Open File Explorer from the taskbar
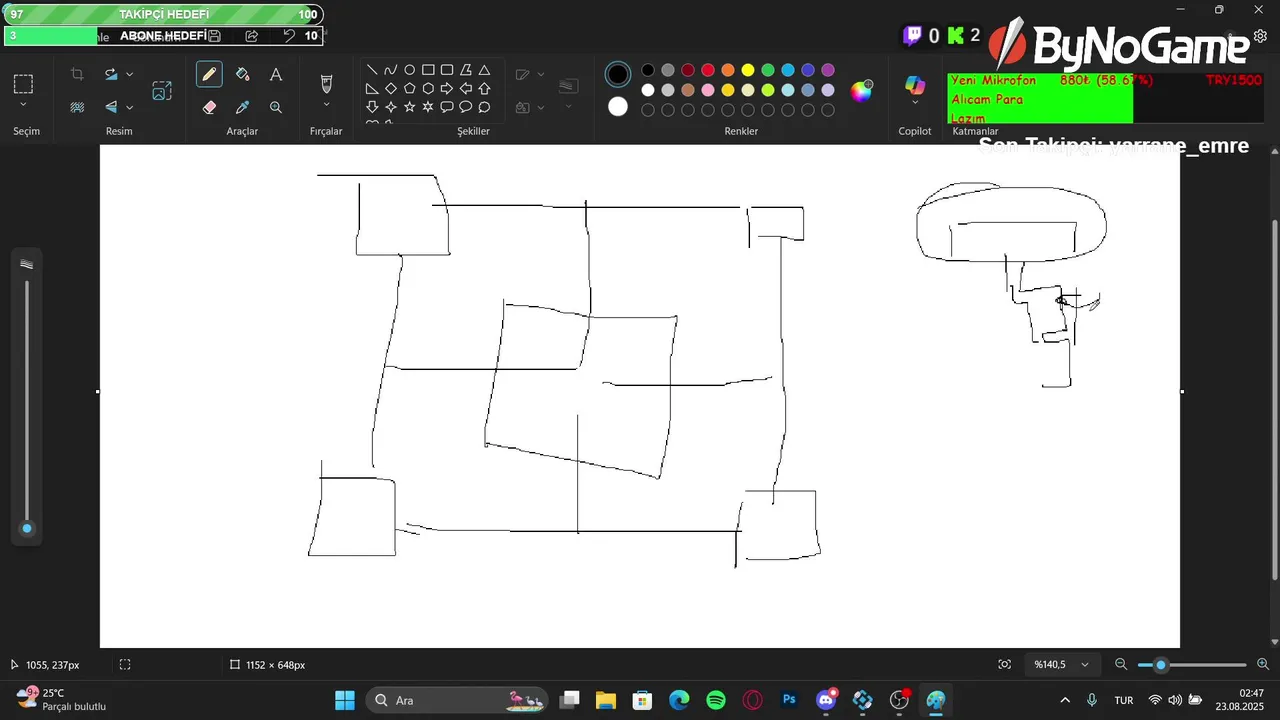Screen dimensions: 1280x720 pyautogui.click(x=605, y=700)
